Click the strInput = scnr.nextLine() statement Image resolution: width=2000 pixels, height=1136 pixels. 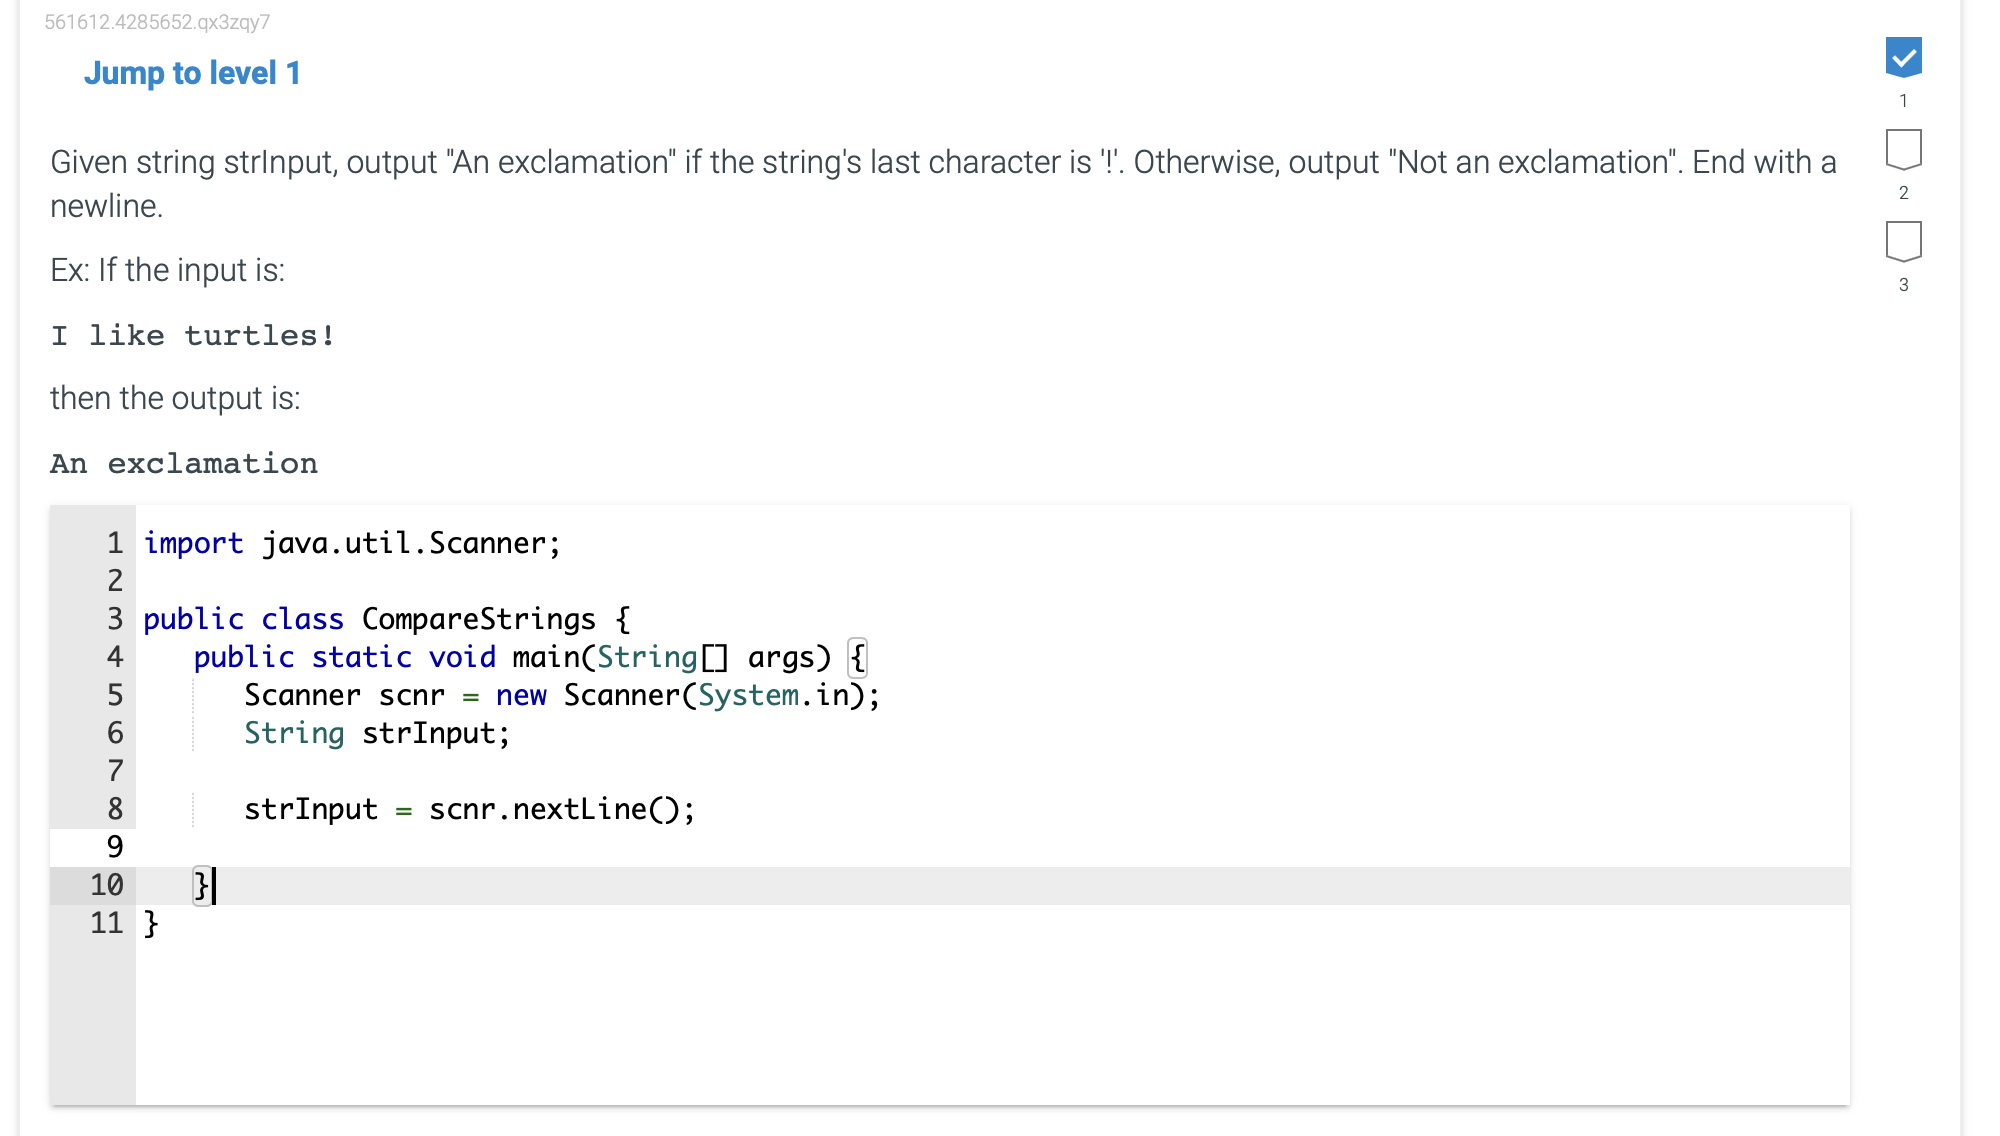(x=470, y=808)
